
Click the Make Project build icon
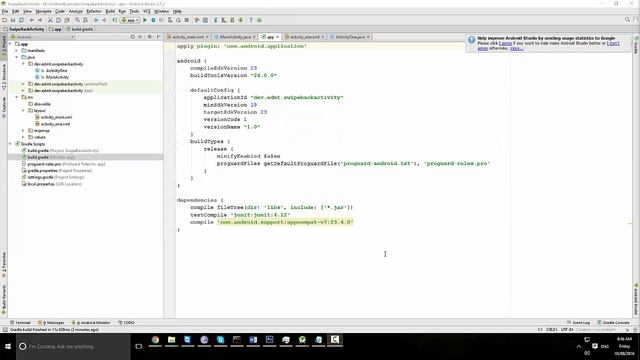114,20
